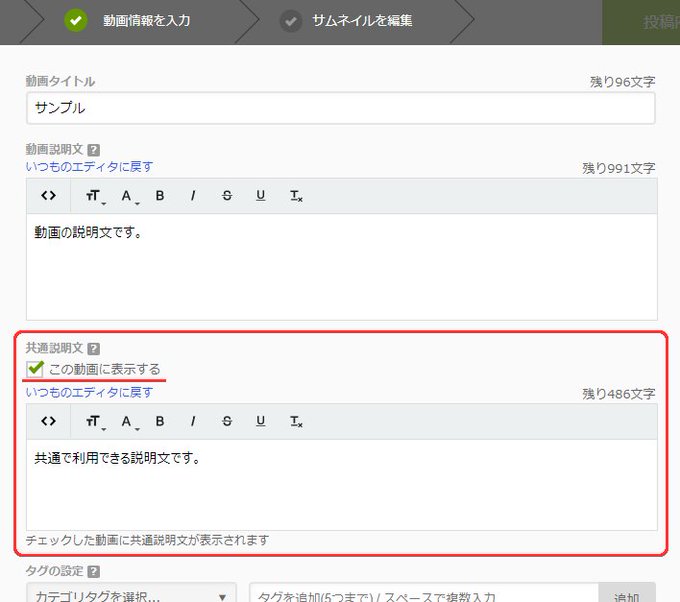Click the 追加 tag button

[x=627, y=593]
